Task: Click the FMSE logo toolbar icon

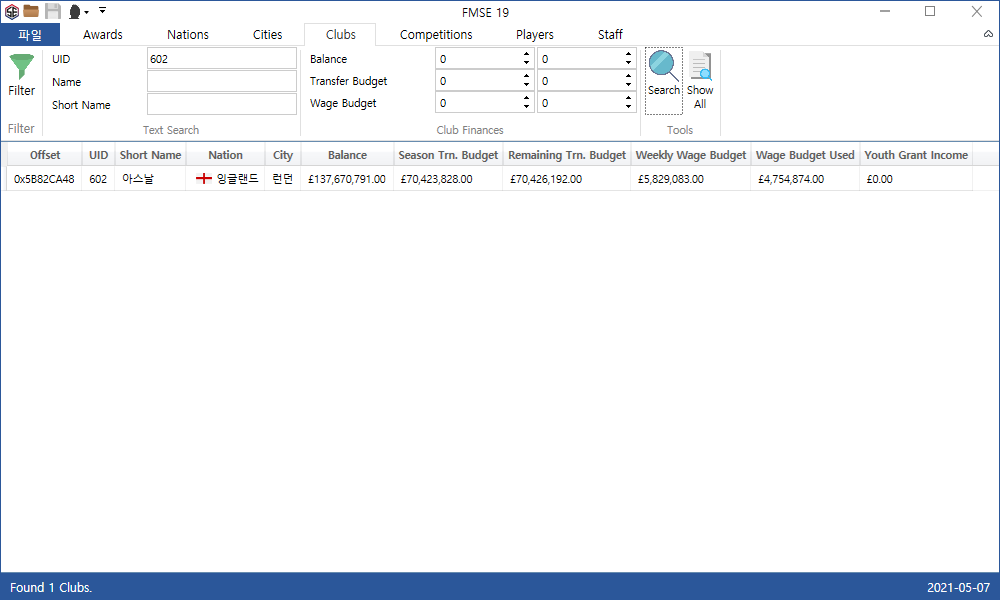Action: [11, 10]
